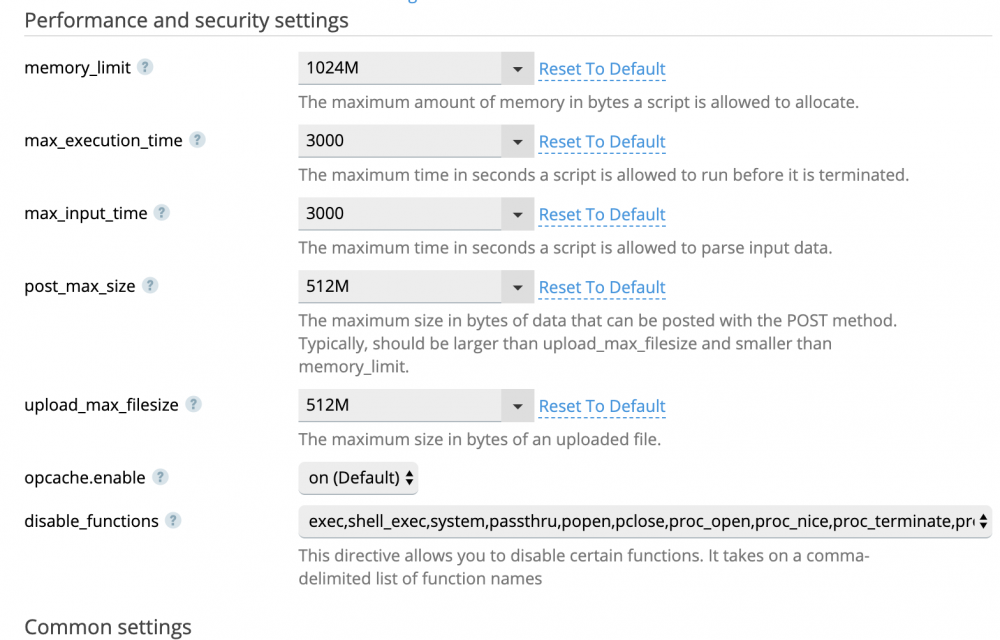The width and height of the screenshot is (1000, 640).
Task: Click help icon beside disable_functions
Action: click(173, 520)
